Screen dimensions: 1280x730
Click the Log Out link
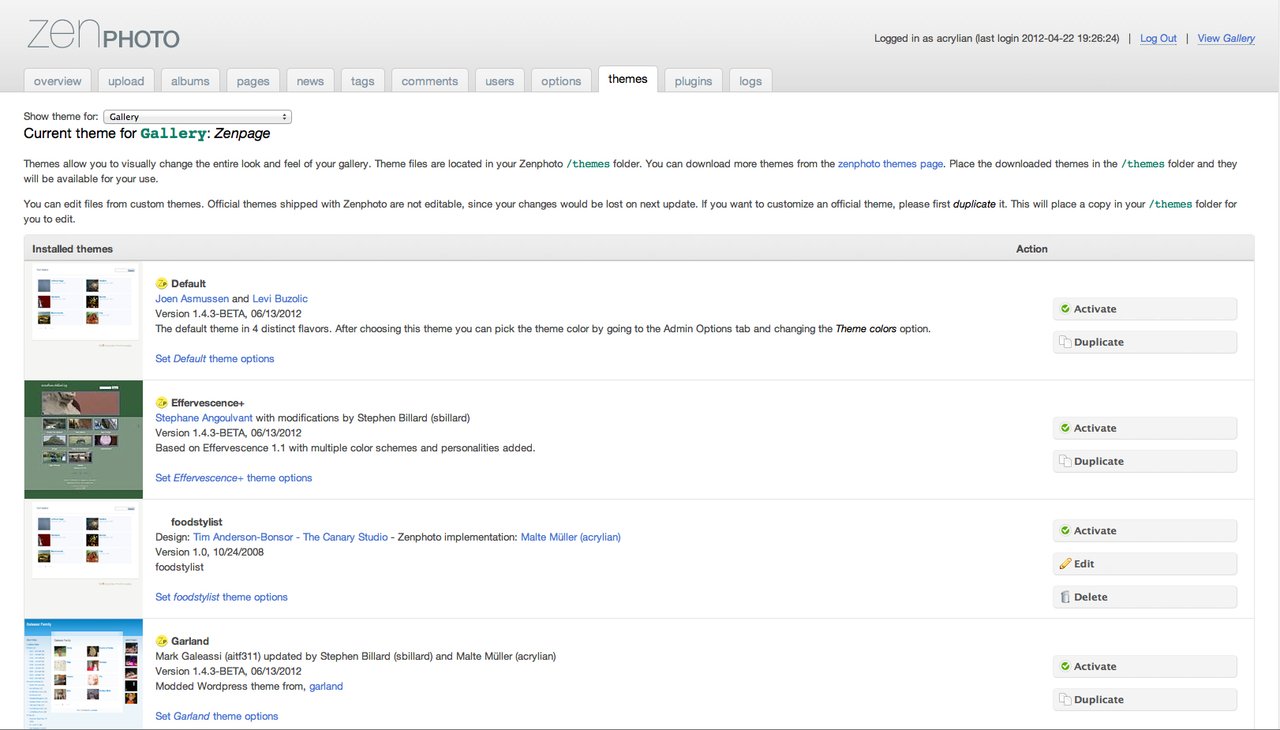click(1158, 39)
